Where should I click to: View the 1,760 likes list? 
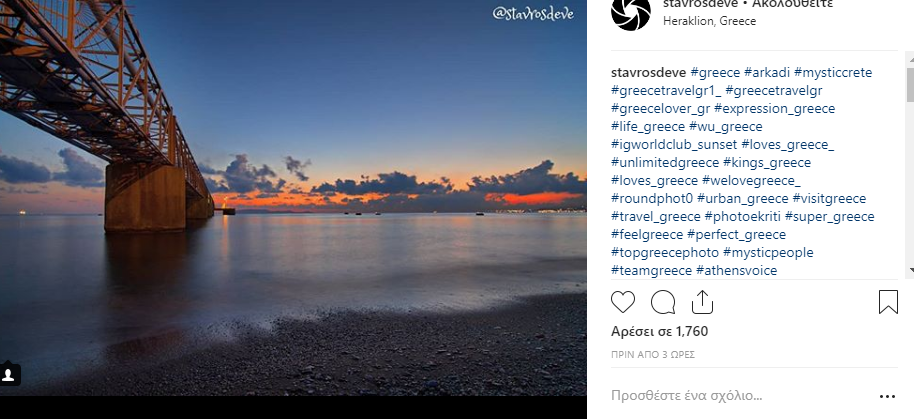coord(659,332)
